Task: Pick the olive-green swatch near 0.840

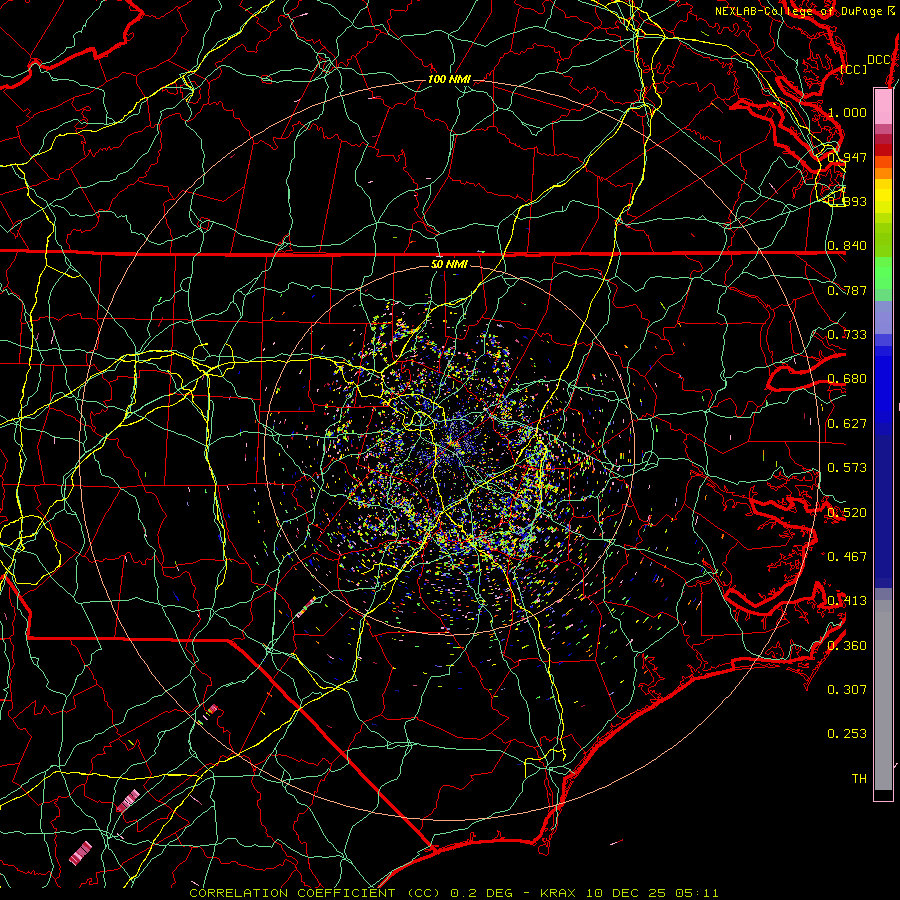Action: (883, 239)
